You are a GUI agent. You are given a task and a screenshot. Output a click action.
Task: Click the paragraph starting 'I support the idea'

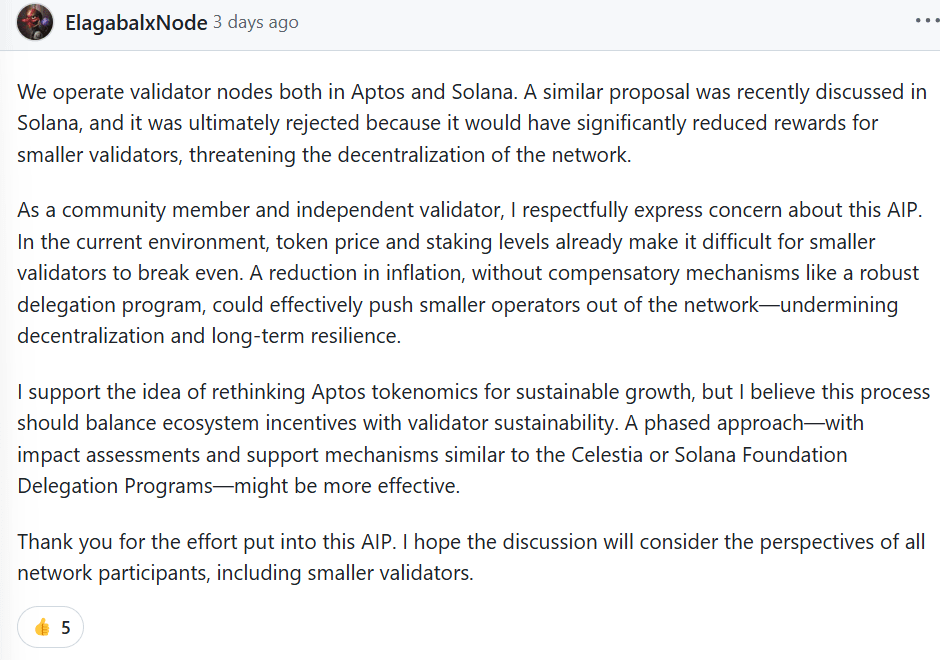(x=474, y=439)
